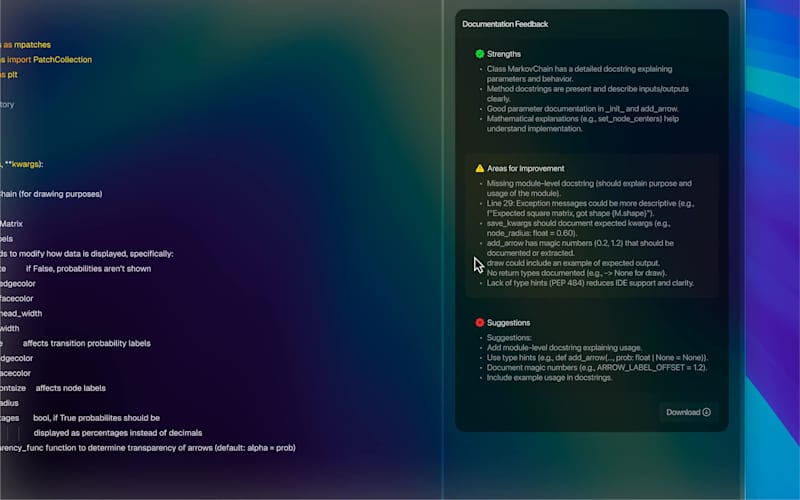Screen dimensions: 800x500
Task: Click the Download button
Action: (688, 412)
